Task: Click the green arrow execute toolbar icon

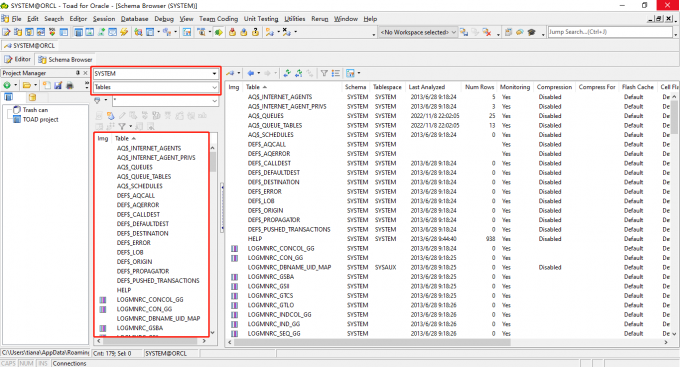Action: 219,32
